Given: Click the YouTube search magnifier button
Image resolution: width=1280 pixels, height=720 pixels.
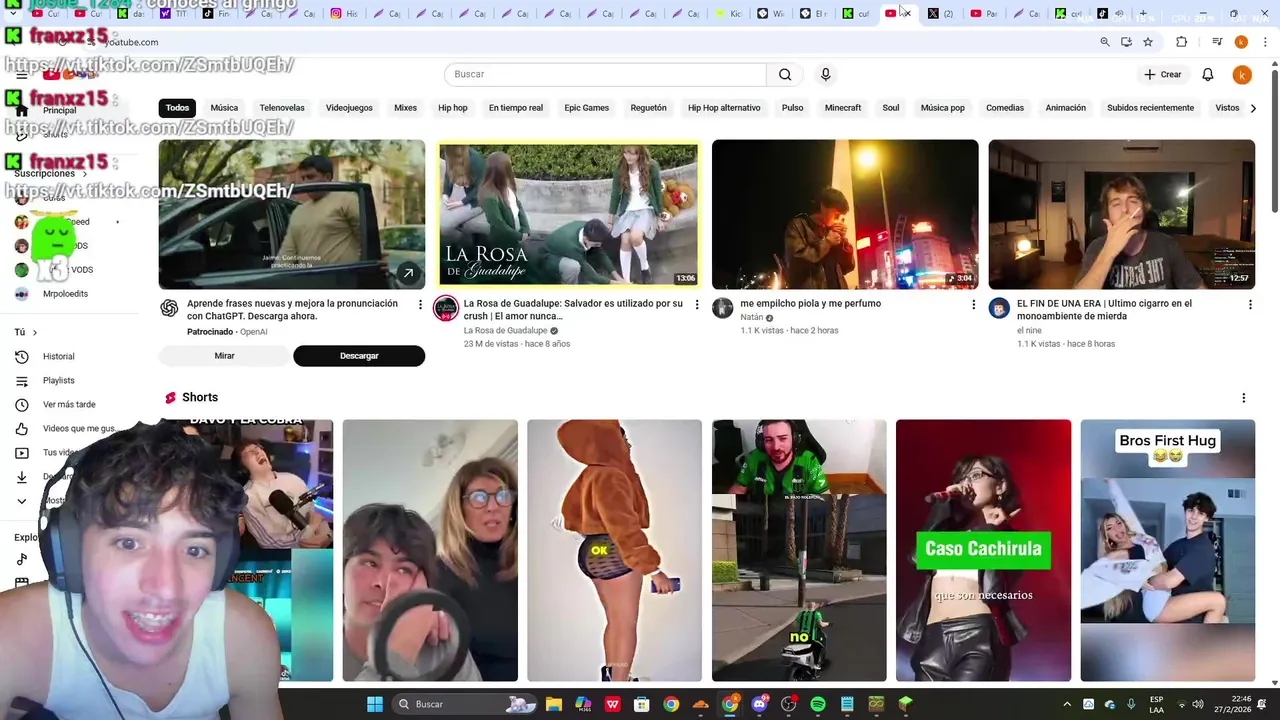Looking at the screenshot, I should (x=785, y=74).
